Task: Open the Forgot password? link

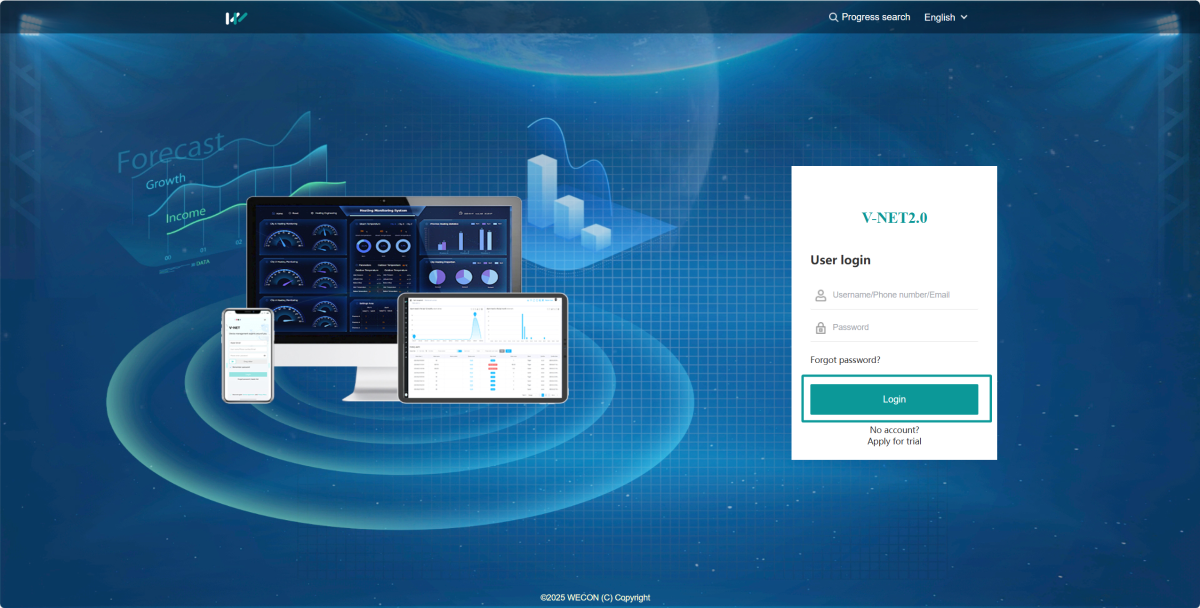Action: click(x=845, y=360)
